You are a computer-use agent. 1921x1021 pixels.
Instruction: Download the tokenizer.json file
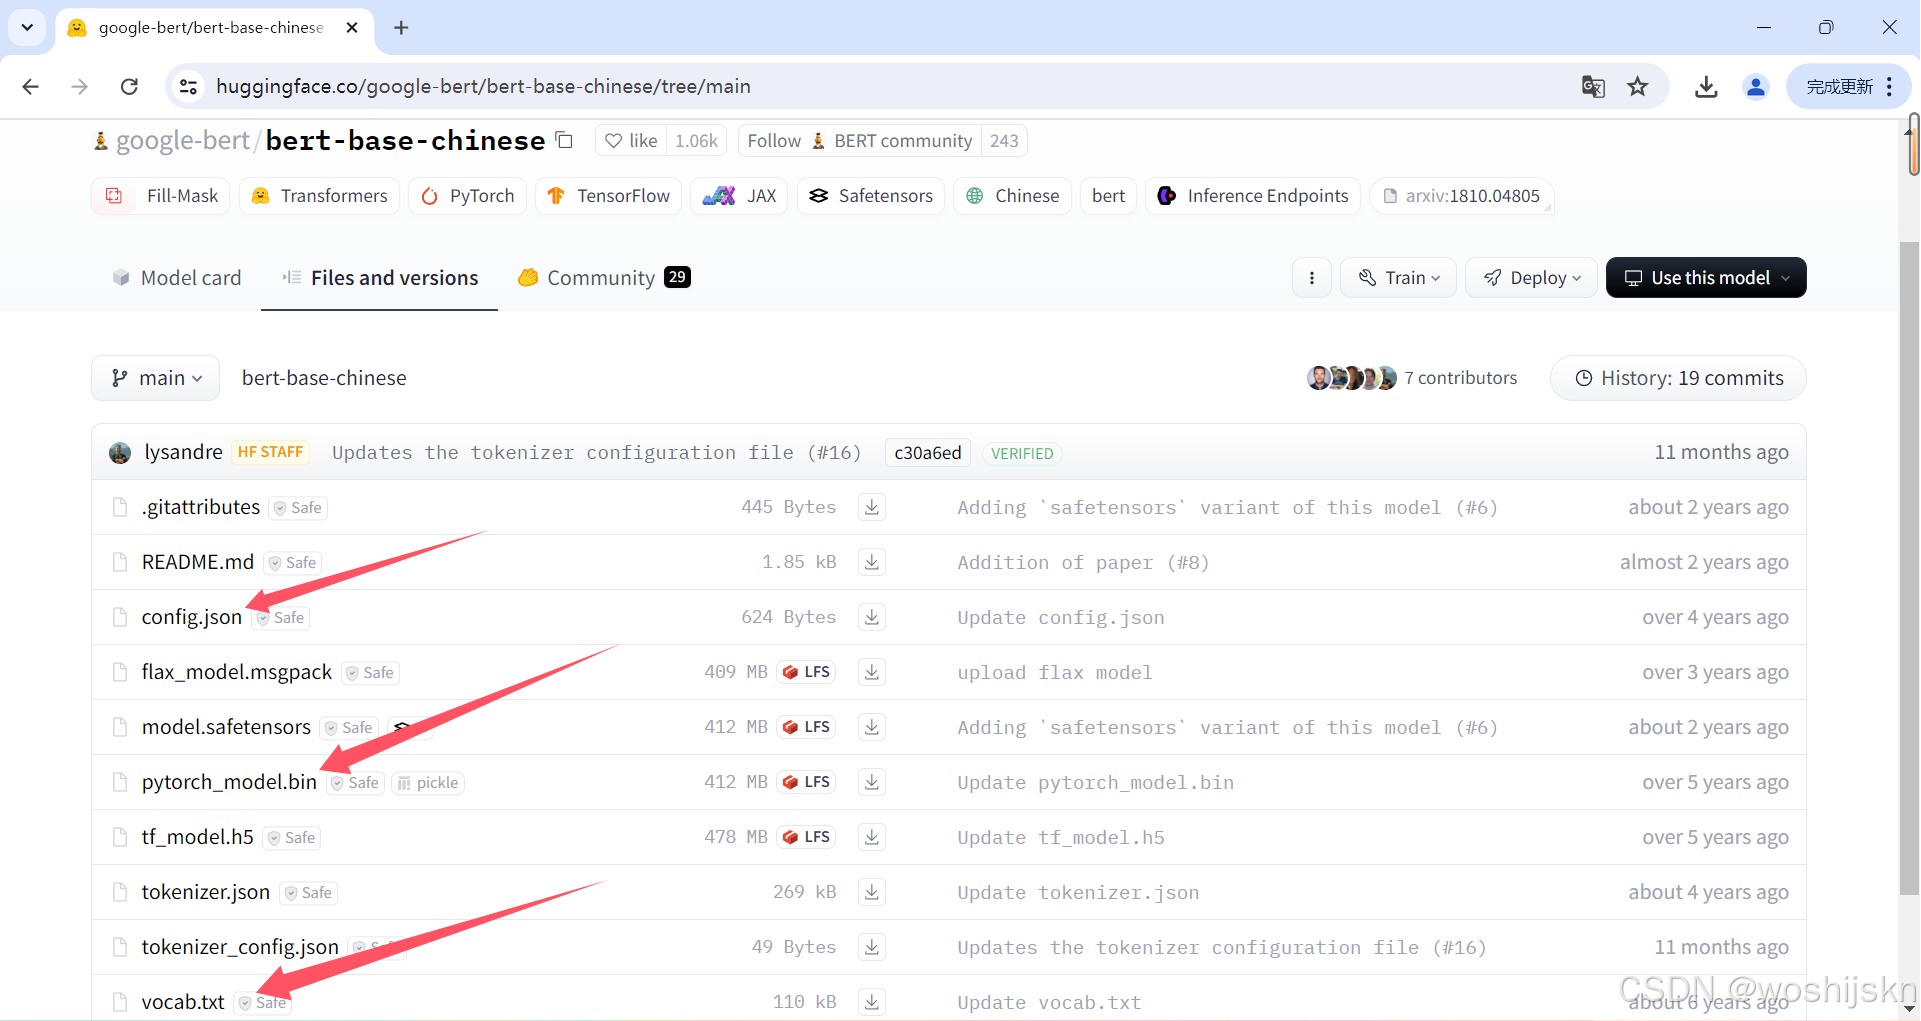pos(872,892)
